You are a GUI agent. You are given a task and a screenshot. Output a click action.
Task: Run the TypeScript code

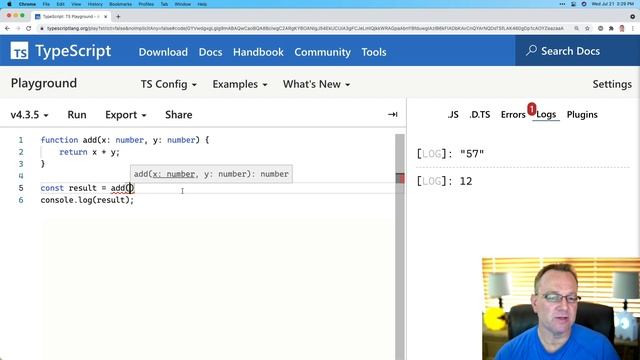77,115
